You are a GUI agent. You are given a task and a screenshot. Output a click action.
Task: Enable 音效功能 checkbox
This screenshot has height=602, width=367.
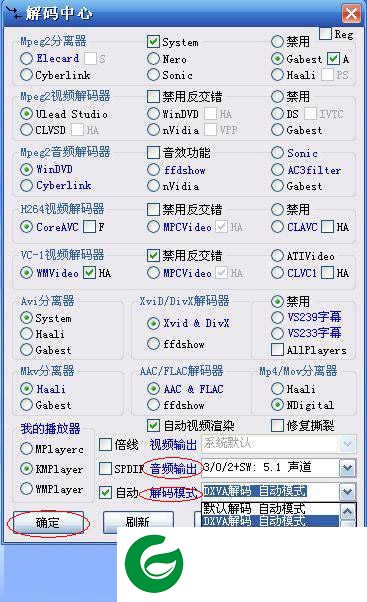[x=153, y=152]
